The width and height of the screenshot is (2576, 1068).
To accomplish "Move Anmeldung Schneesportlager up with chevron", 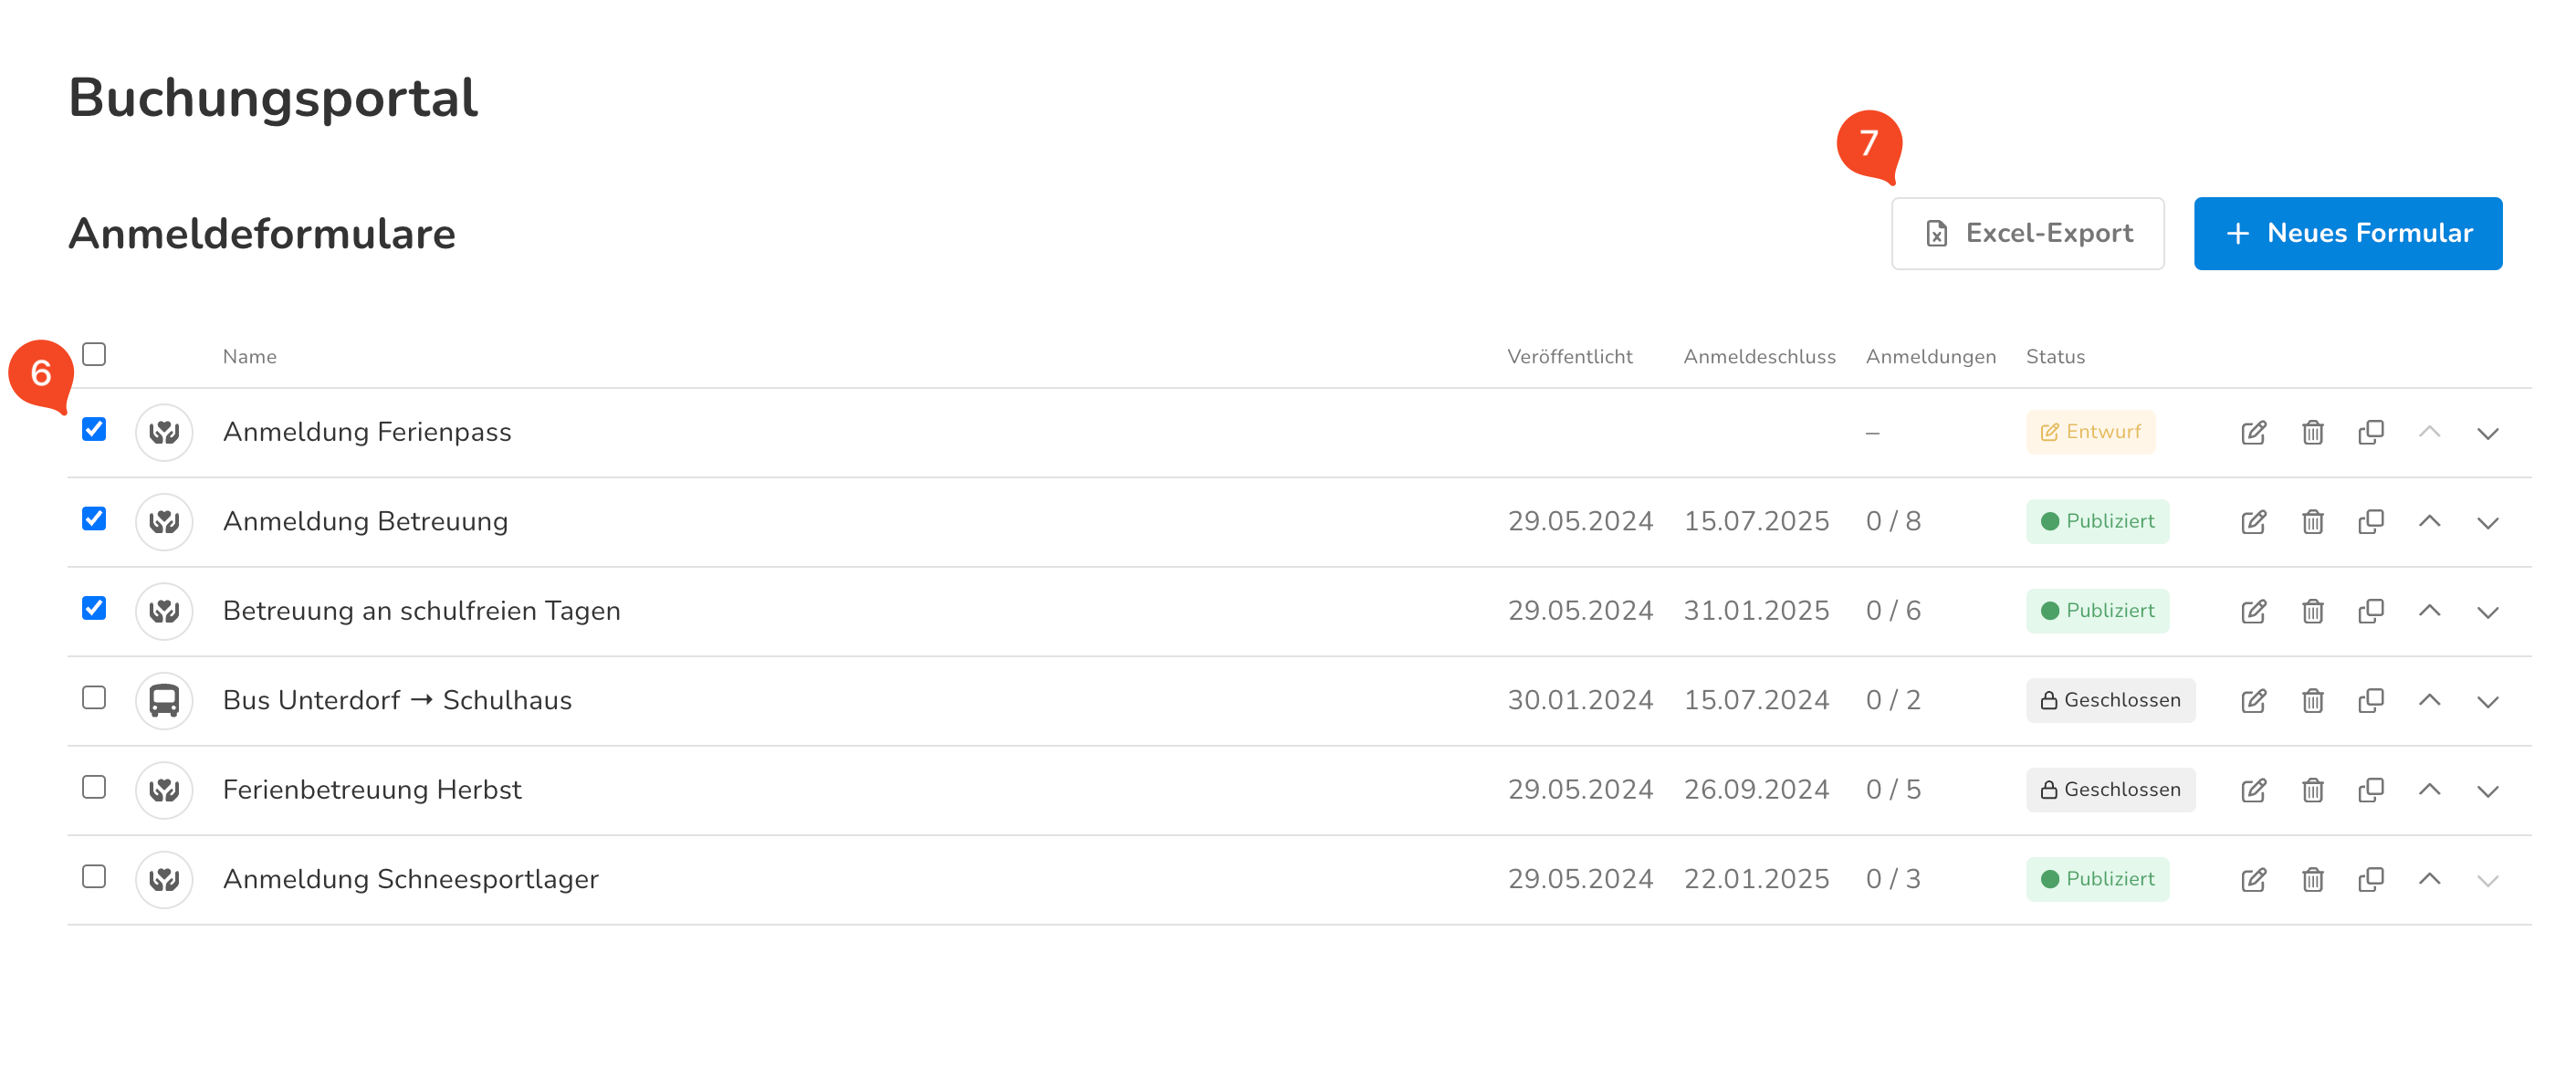I will 2429,879.
